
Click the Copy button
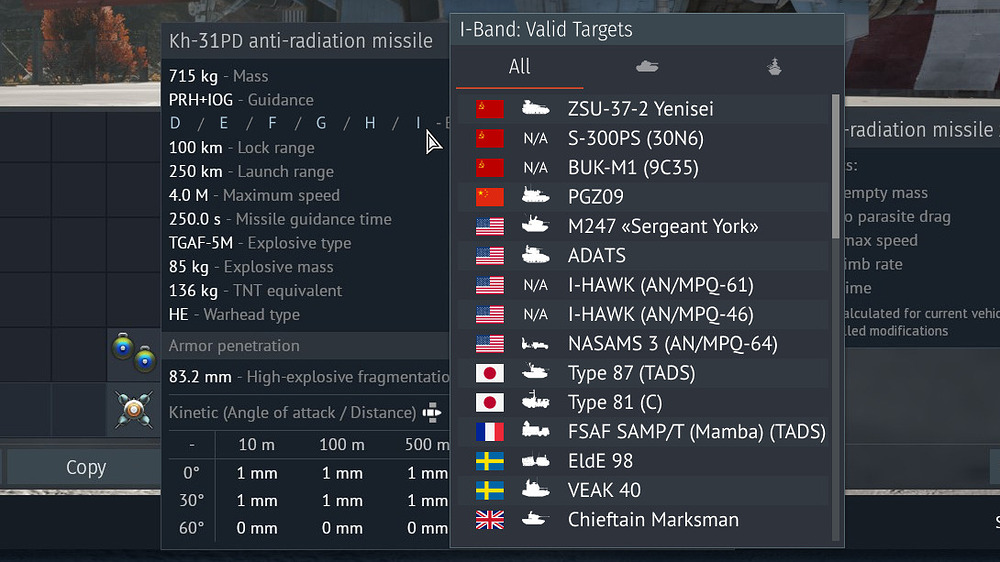85,468
